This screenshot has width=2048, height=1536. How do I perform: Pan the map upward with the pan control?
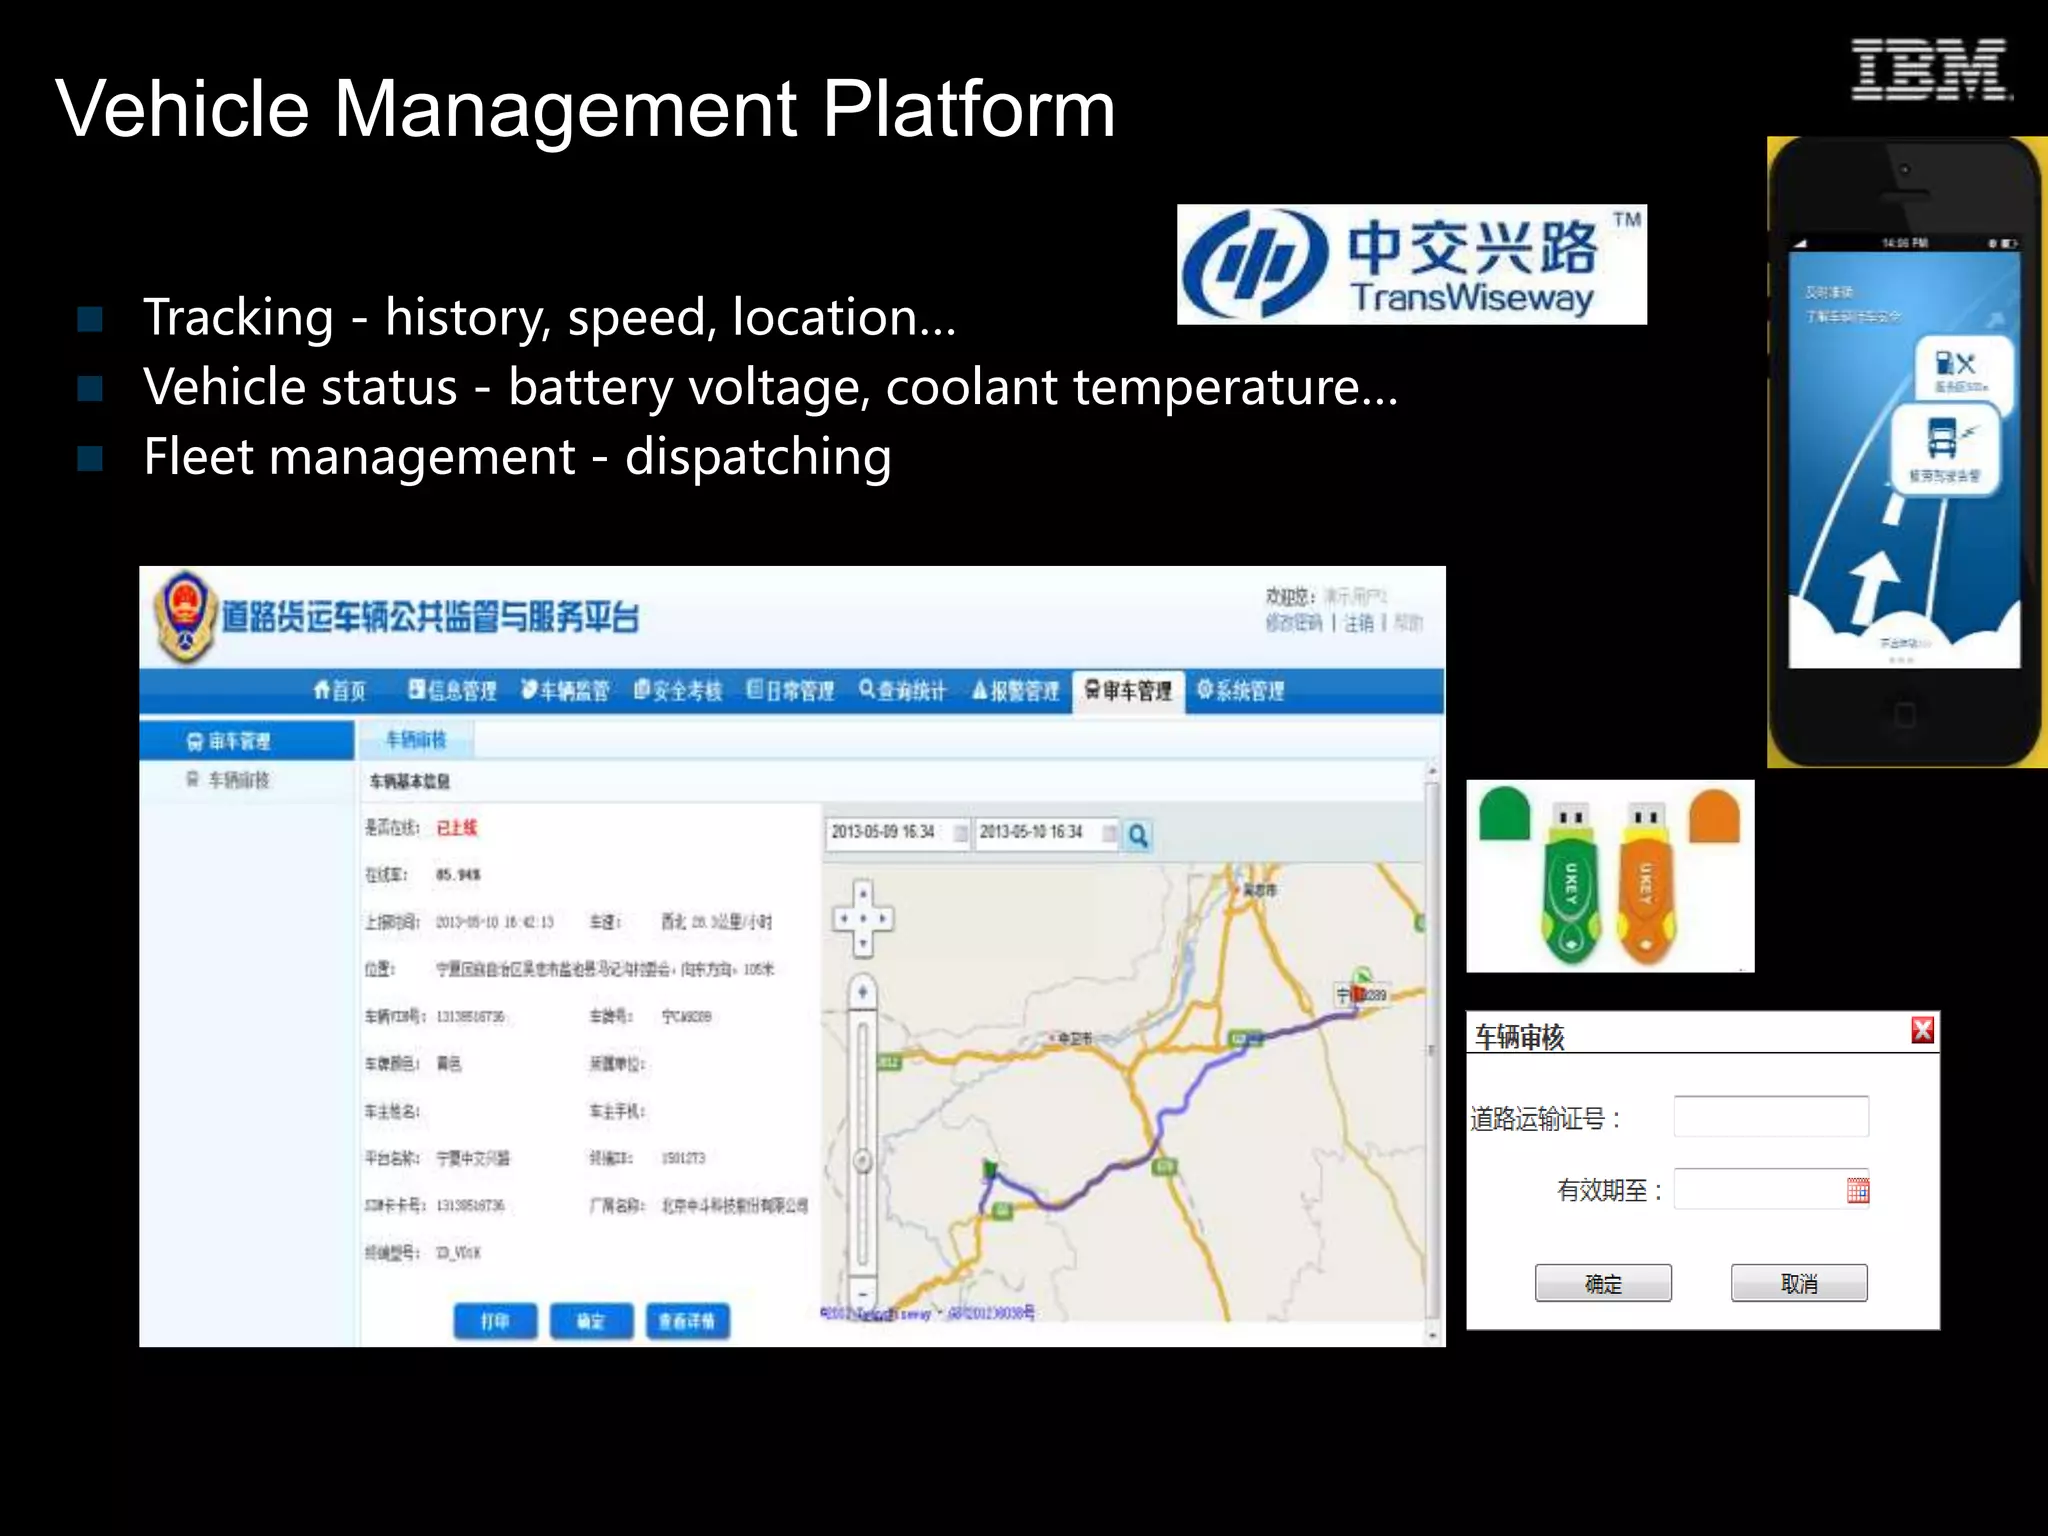click(x=864, y=894)
